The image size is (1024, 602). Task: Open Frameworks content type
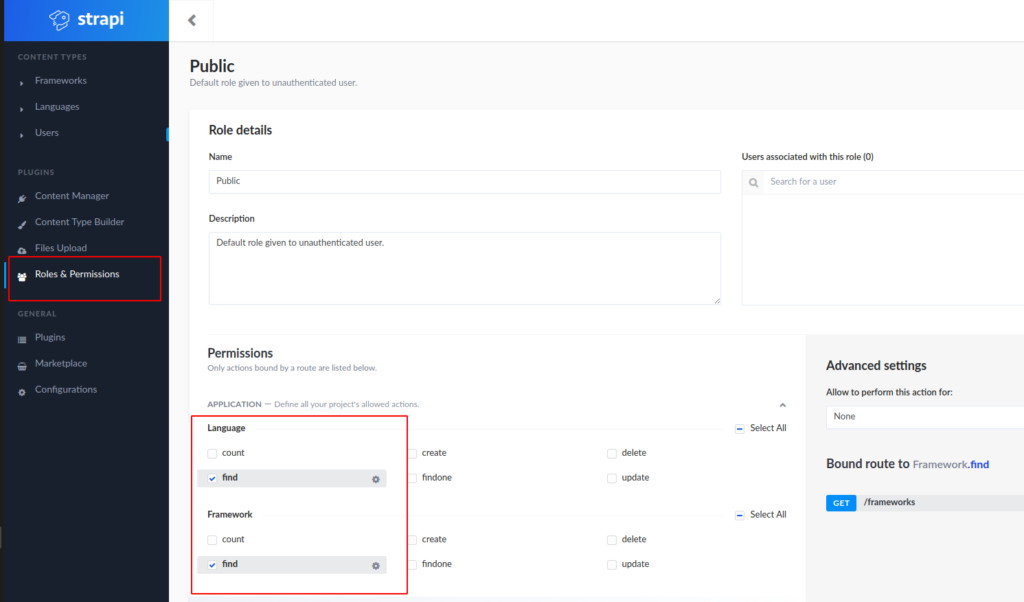[x=61, y=81]
